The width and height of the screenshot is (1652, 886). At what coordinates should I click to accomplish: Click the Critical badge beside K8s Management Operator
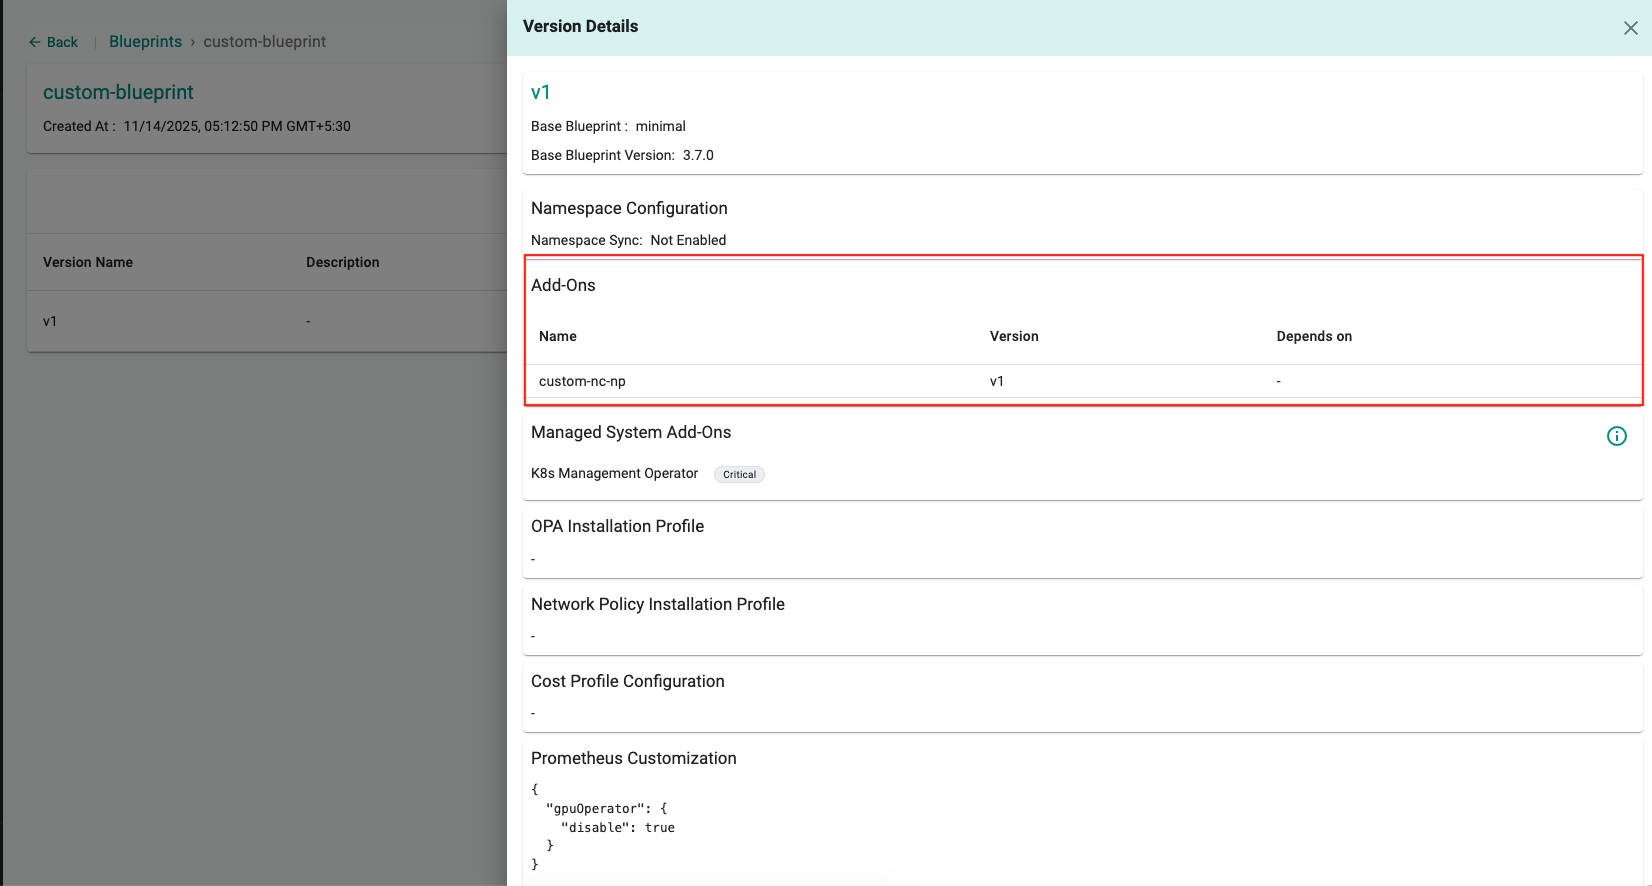tap(739, 475)
